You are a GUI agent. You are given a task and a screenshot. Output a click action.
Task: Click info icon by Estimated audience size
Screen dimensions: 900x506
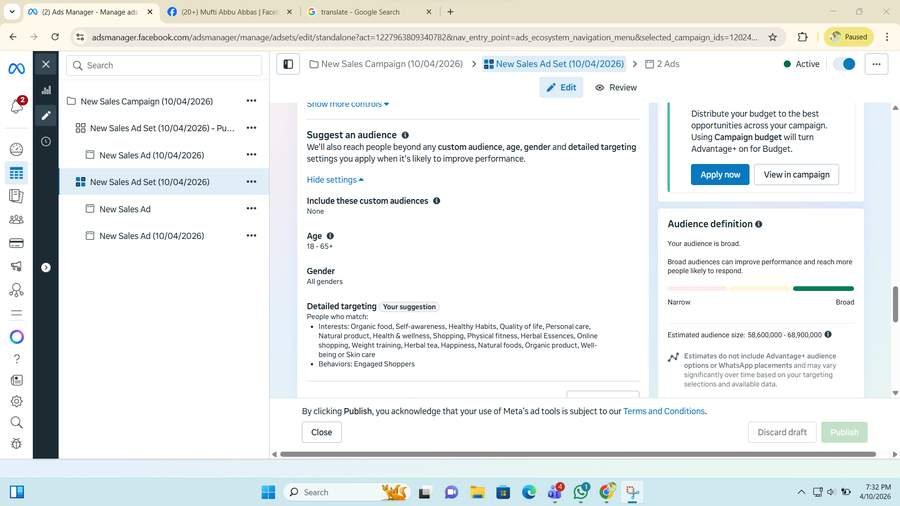[828, 334]
